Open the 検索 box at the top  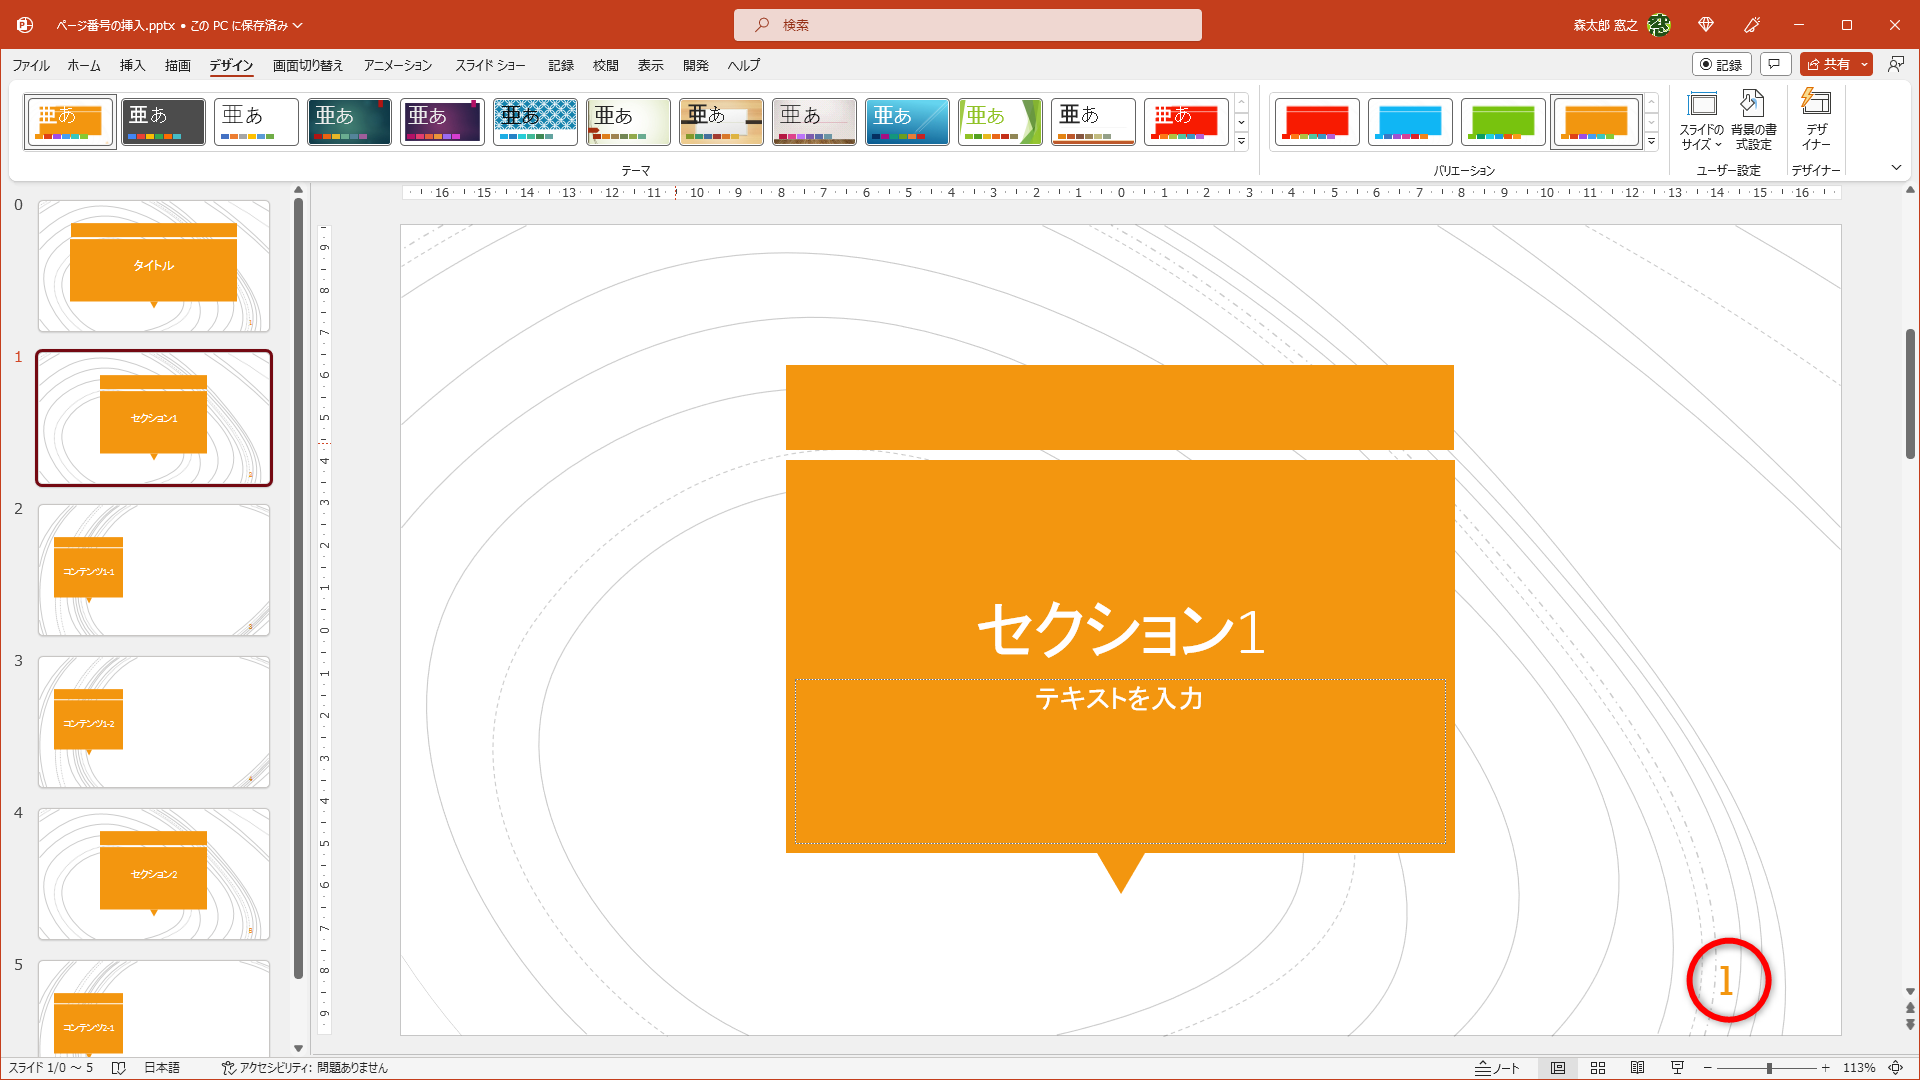(x=968, y=24)
